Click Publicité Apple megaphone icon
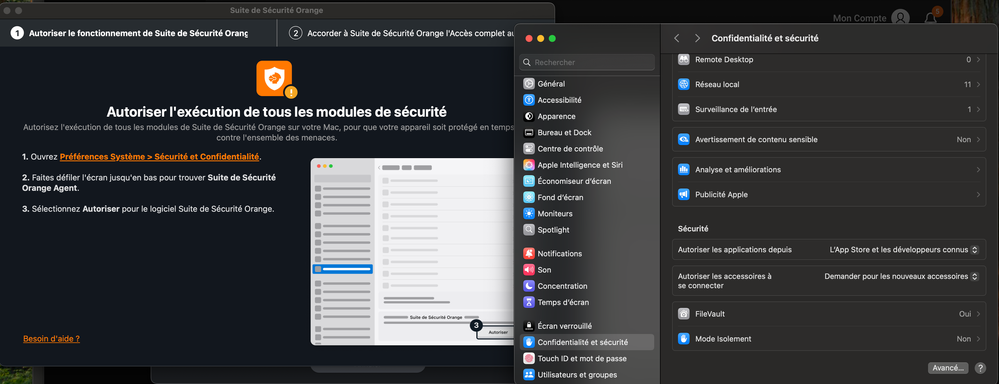The height and width of the screenshot is (384, 999). pos(684,194)
